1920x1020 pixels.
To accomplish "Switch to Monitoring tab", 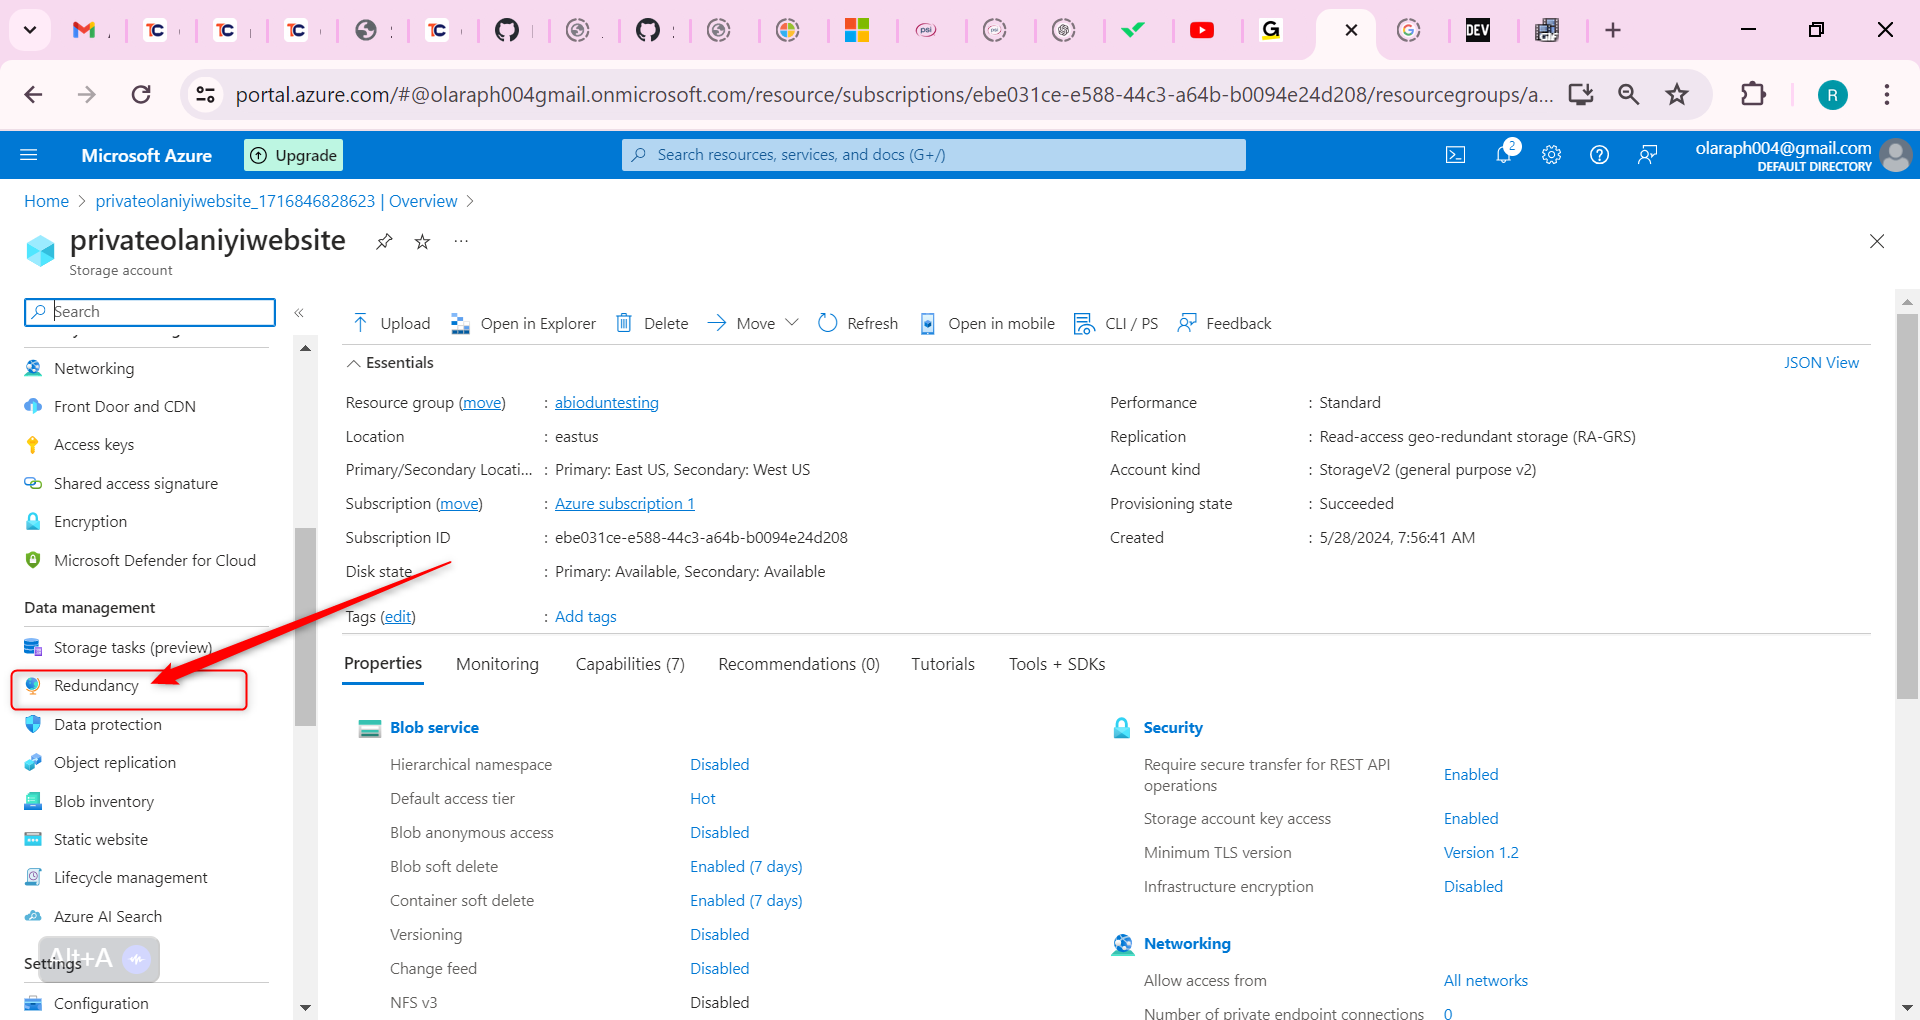I will pos(497,664).
